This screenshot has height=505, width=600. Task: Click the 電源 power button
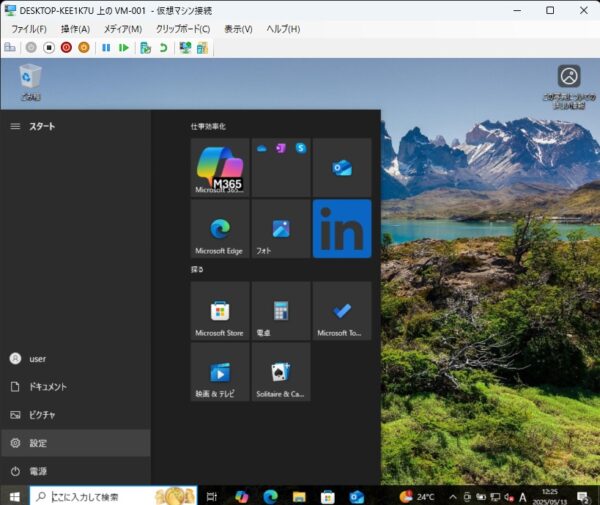(76, 471)
